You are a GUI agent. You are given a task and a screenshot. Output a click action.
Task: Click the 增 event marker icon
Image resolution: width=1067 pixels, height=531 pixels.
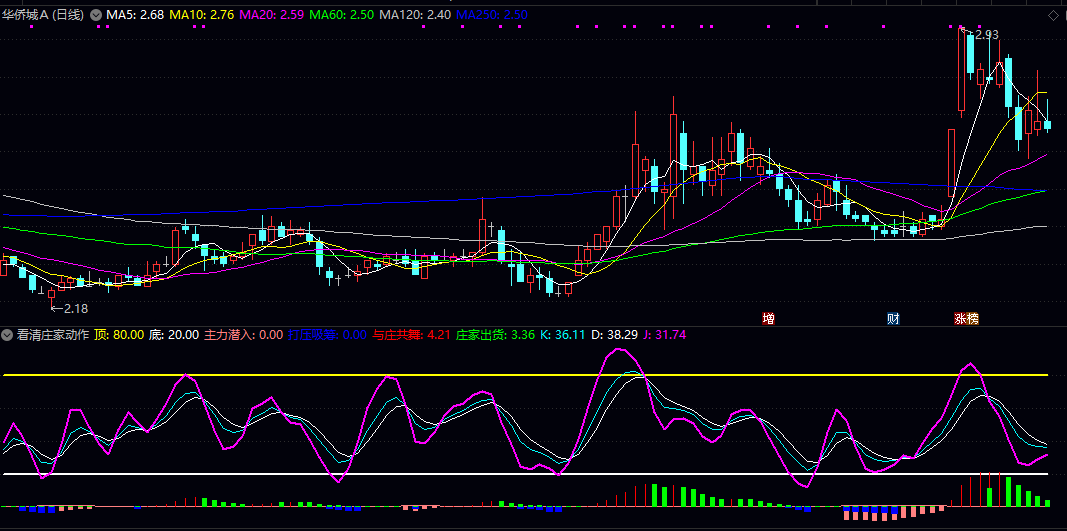(768, 319)
